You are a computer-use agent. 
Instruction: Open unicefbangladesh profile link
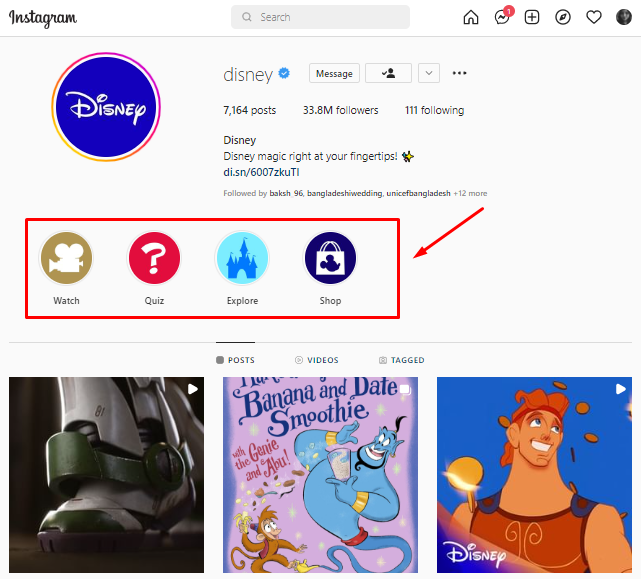(418, 193)
